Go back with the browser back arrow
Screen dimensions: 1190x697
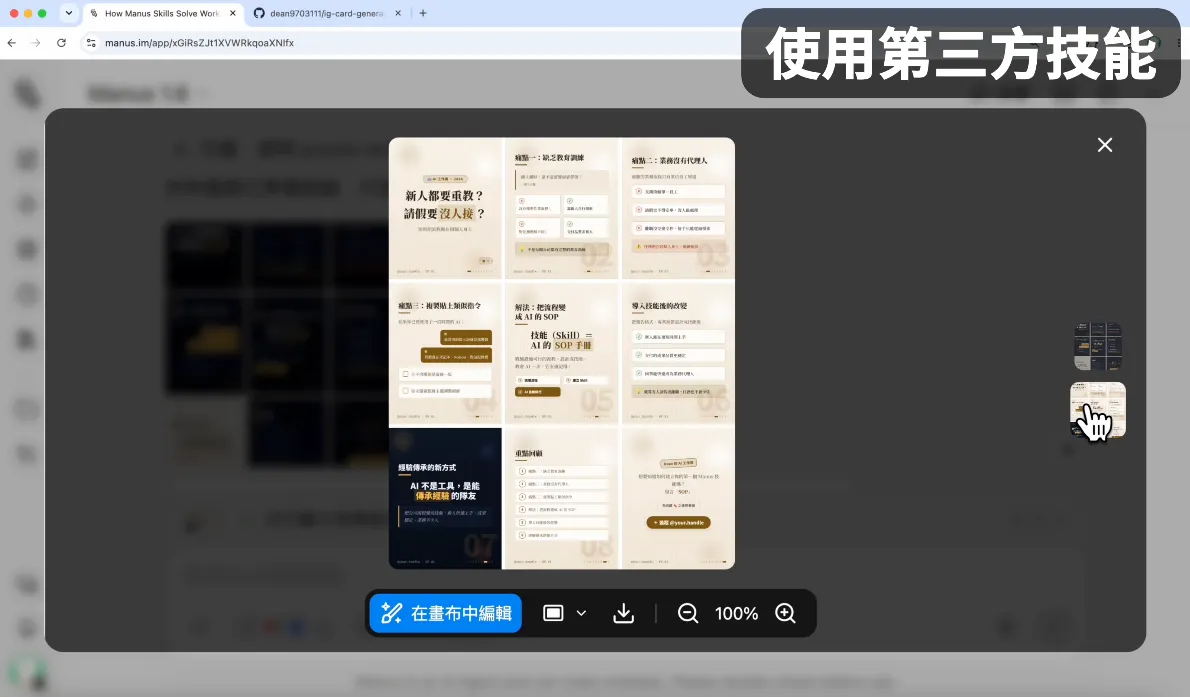click(11, 43)
